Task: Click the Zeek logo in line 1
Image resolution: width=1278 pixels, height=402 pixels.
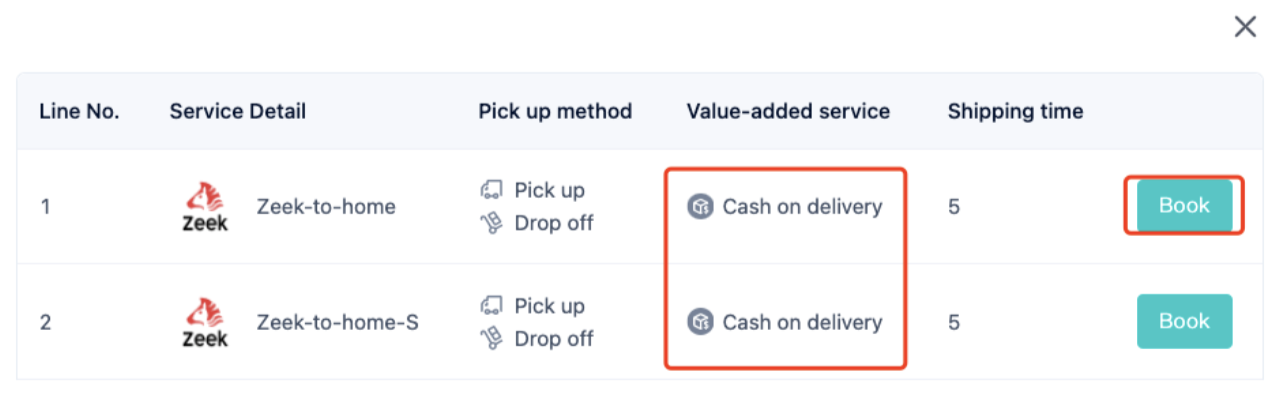Action: tap(205, 207)
